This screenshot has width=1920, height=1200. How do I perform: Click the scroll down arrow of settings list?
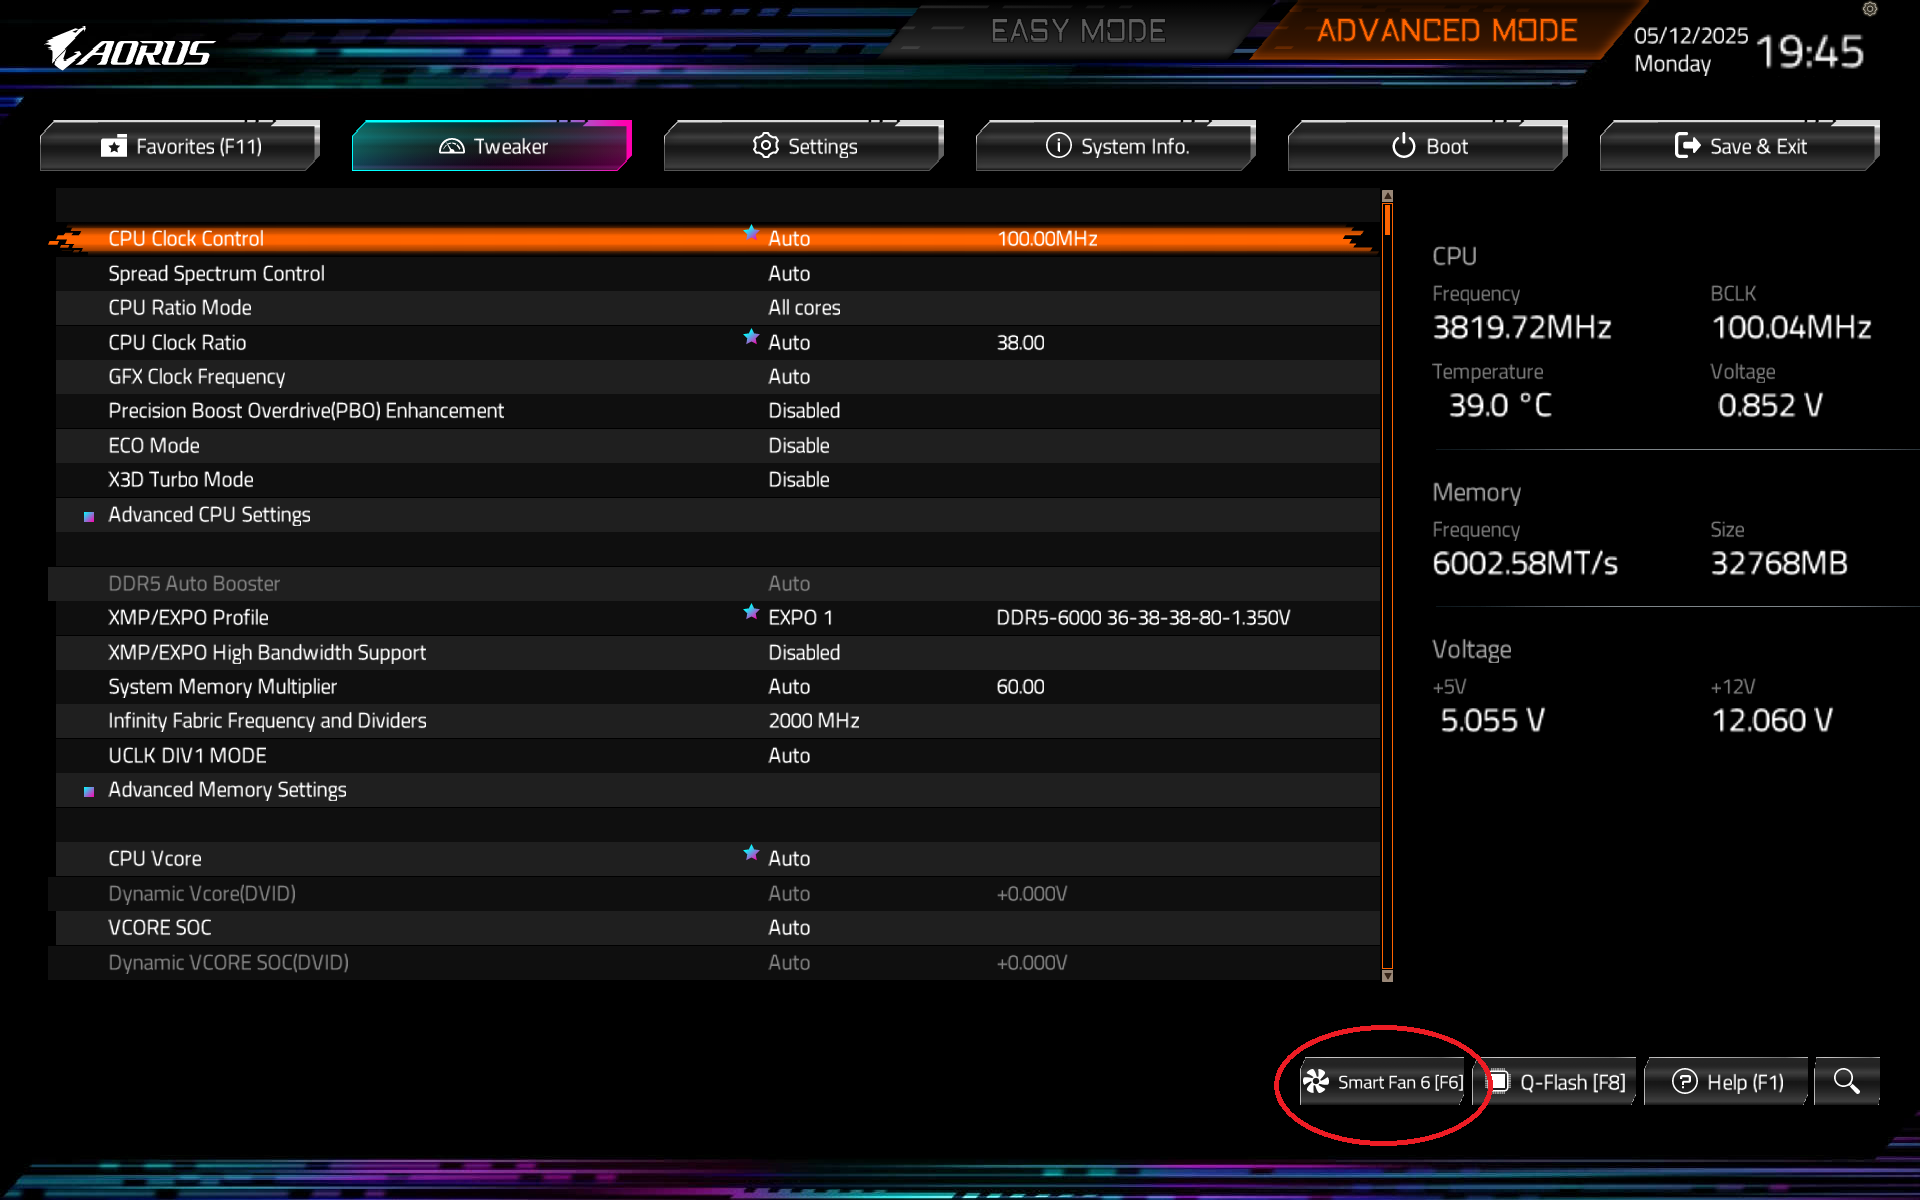[x=1387, y=976]
